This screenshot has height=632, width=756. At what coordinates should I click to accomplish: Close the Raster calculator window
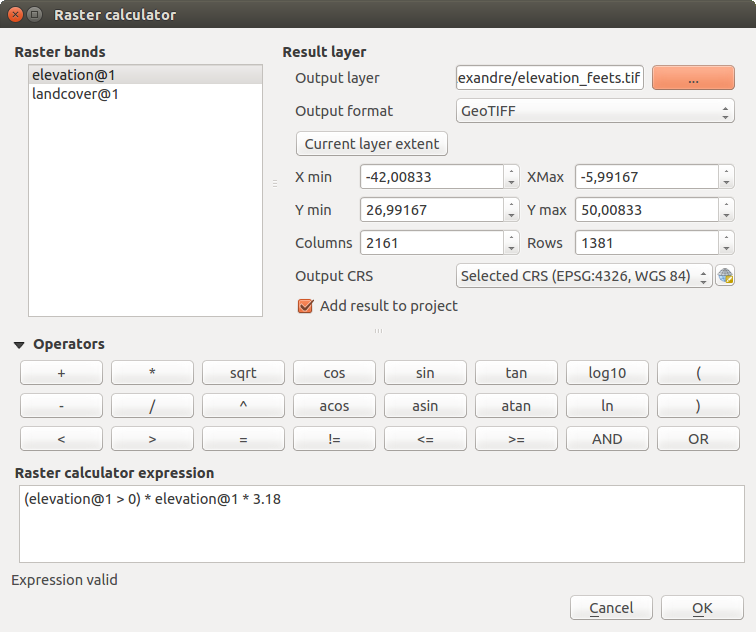point(14,15)
